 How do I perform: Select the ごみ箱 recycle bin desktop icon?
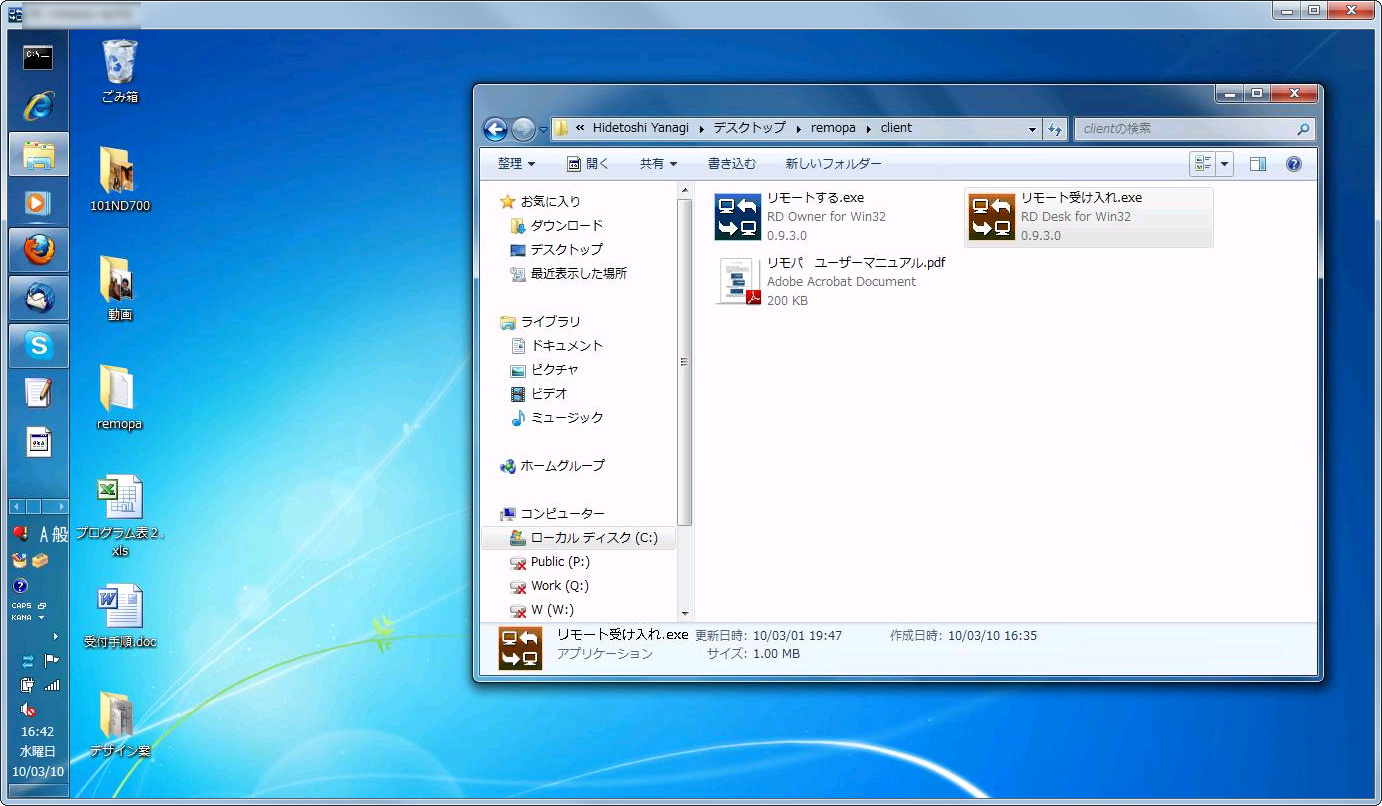(119, 71)
